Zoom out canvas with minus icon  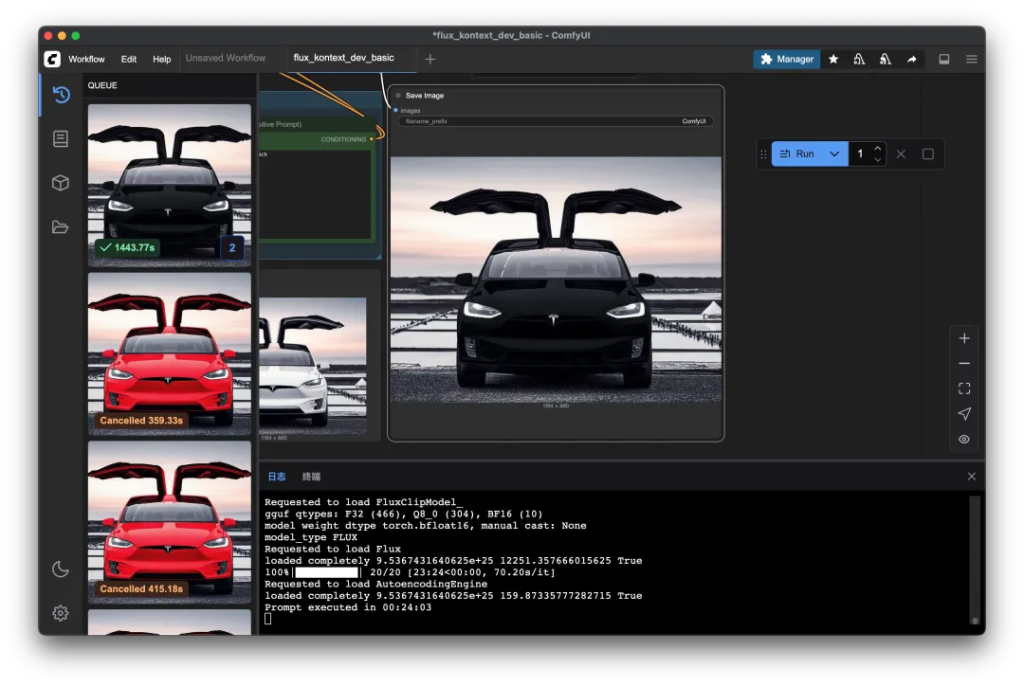[965, 363]
